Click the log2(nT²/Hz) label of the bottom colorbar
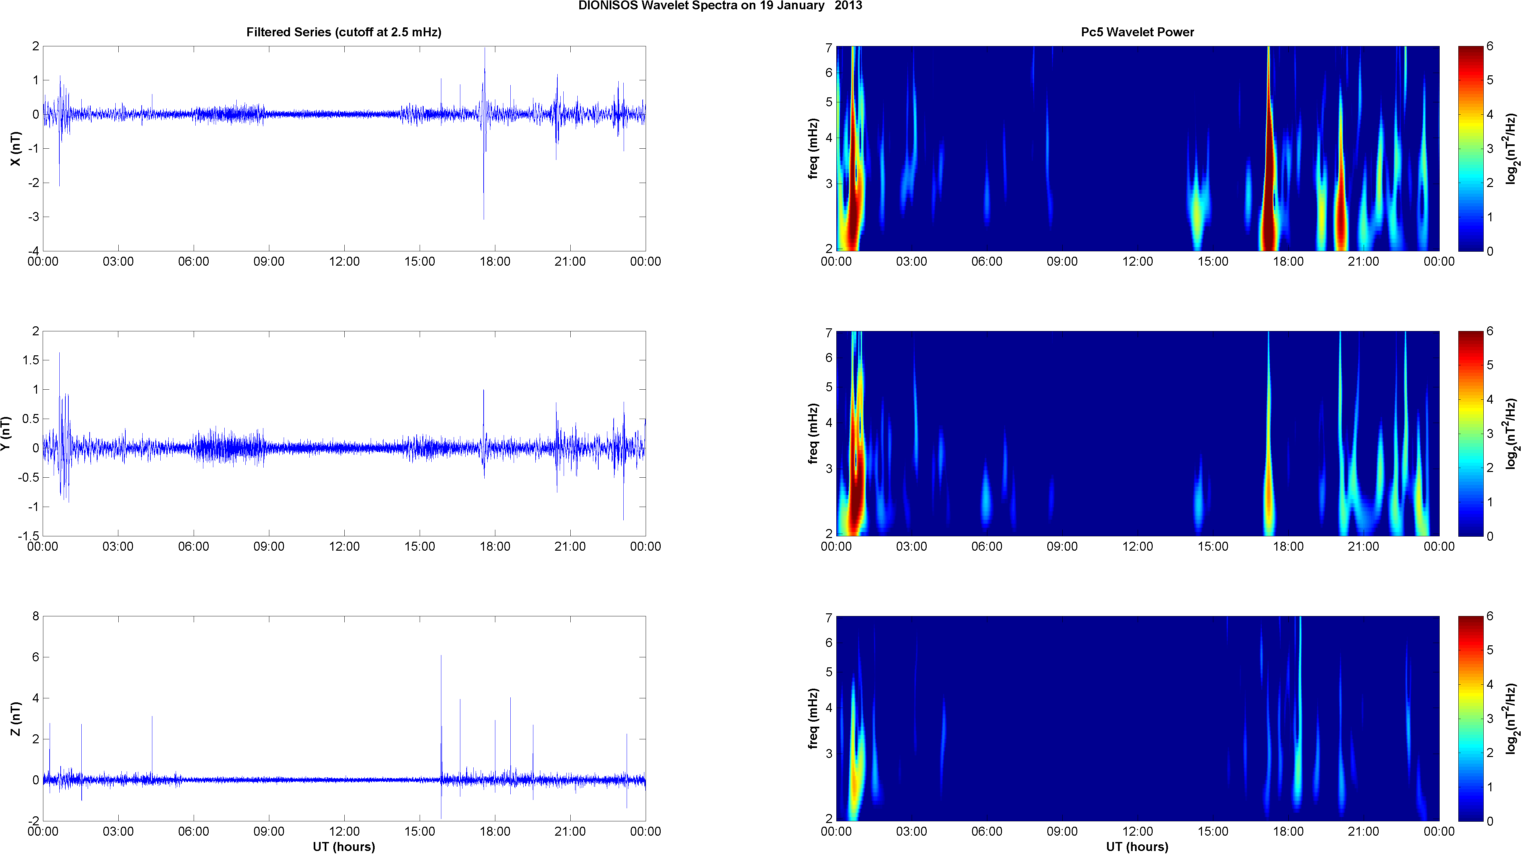1521x854 pixels. point(1513,718)
